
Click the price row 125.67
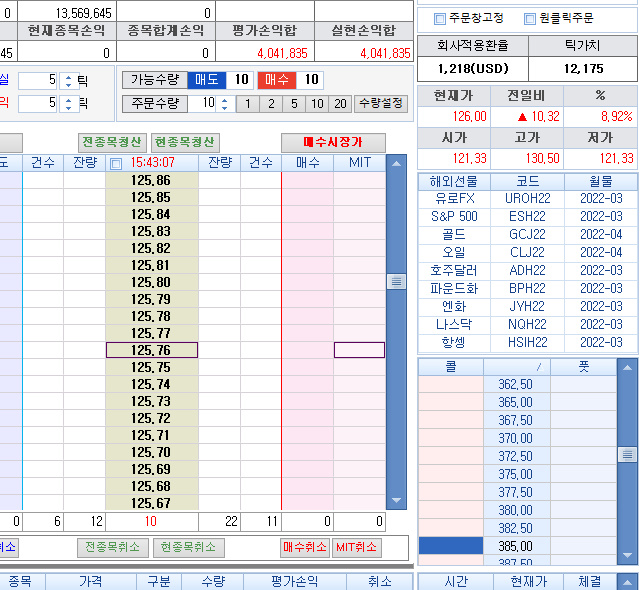pyautogui.click(x=152, y=503)
